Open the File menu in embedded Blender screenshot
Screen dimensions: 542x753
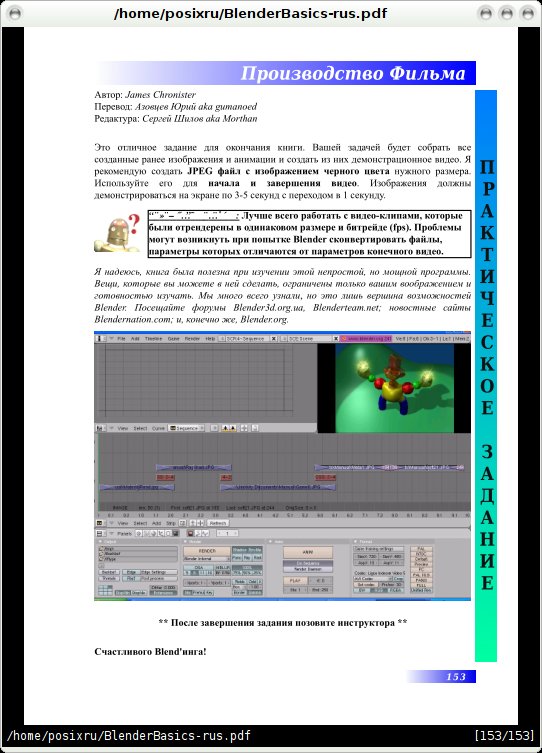(121, 339)
